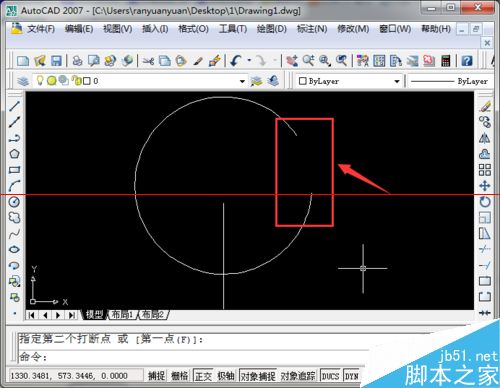Open the 文件(F) menu
This screenshot has width=500, height=388.
41,29
